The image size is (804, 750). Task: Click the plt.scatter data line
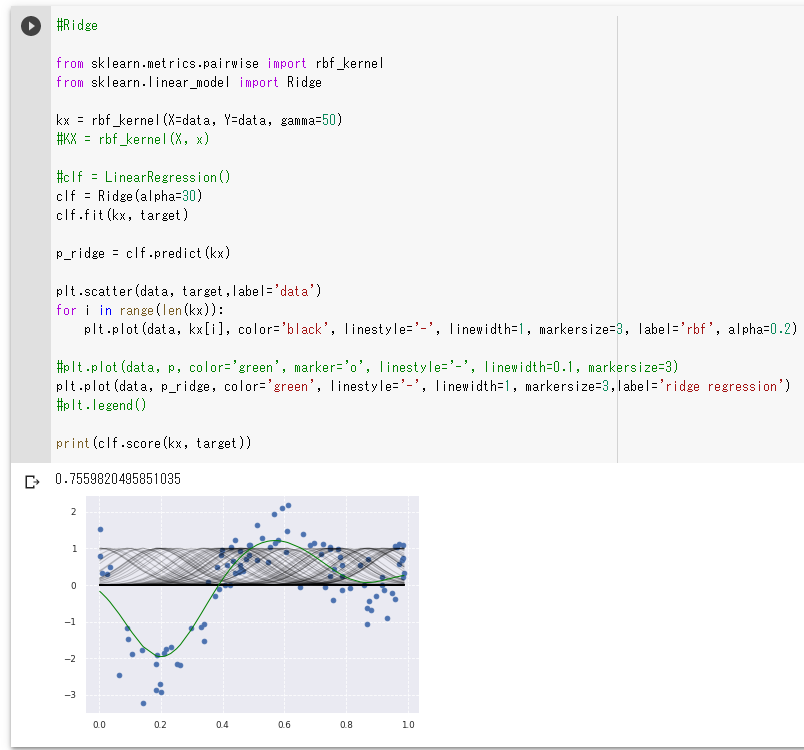pos(189,291)
